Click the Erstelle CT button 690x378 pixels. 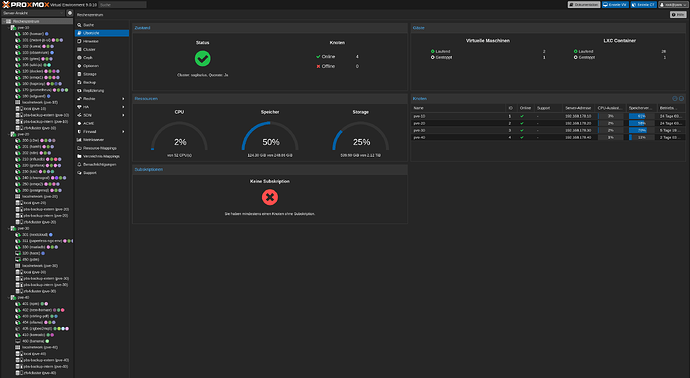643,4
